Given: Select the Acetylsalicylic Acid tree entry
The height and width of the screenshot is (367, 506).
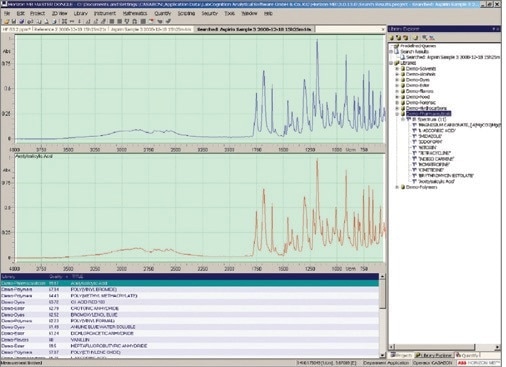Looking at the screenshot, I should tap(437, 182).
